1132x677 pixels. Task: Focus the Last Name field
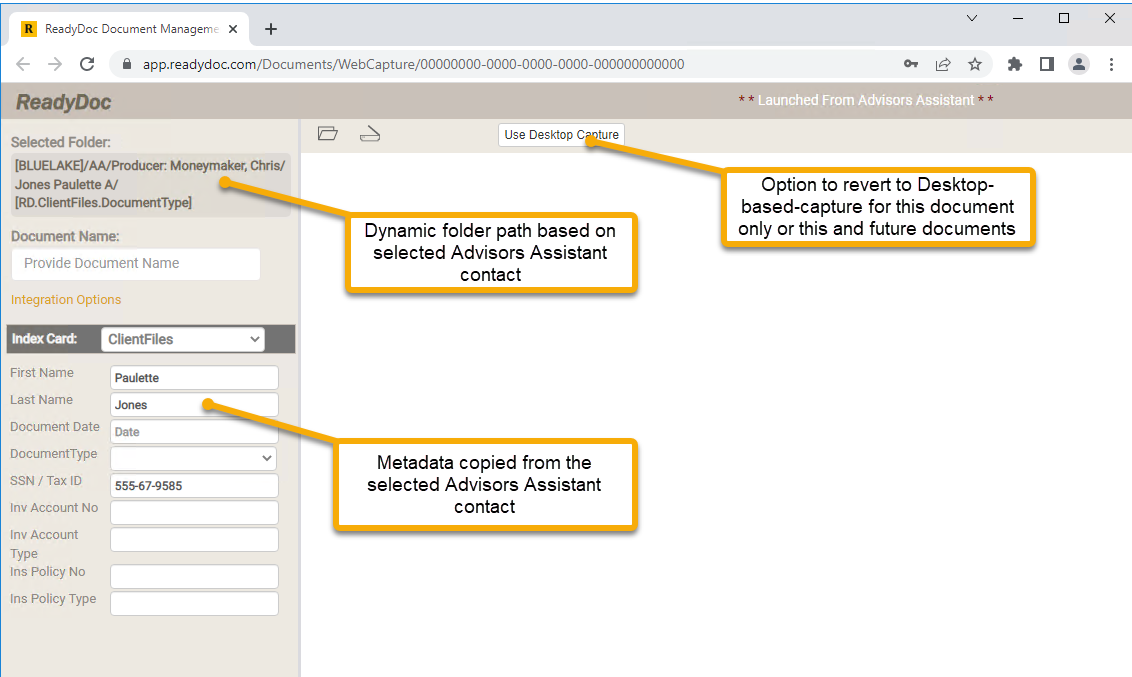pyautogui.click(x=194, y=405)
